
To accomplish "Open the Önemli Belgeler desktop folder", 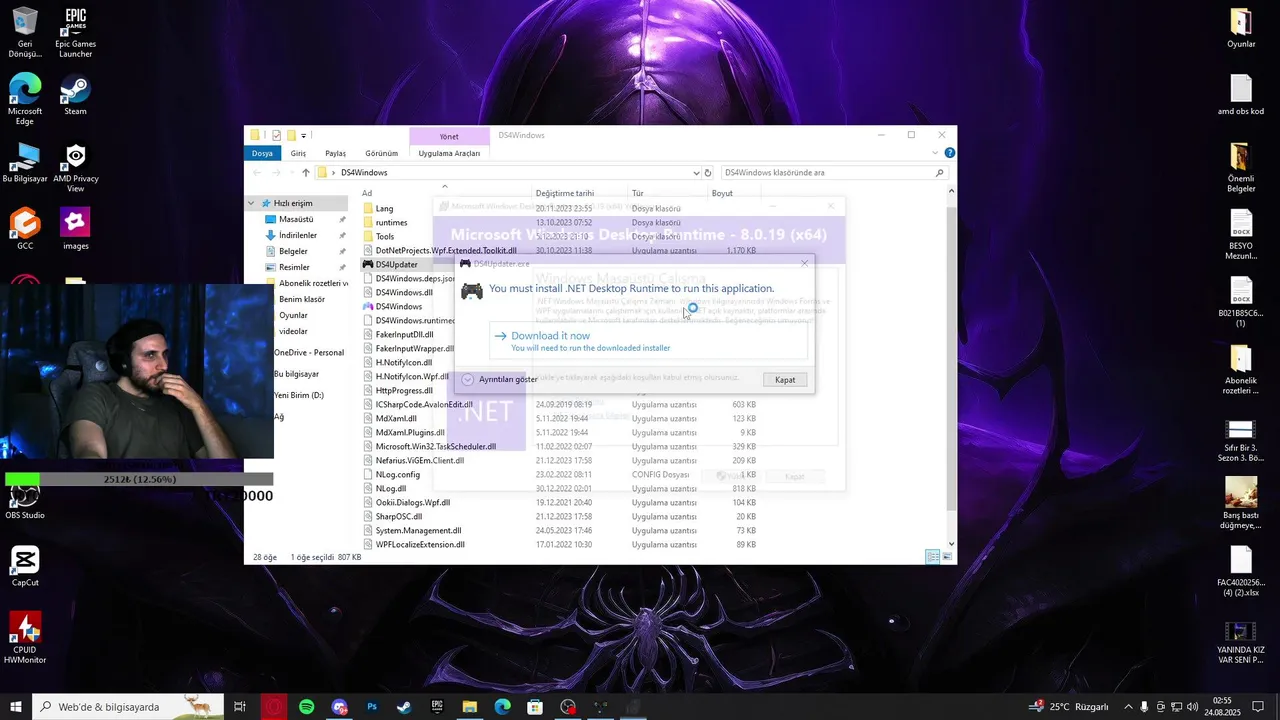I will [x=1241, y=168].
